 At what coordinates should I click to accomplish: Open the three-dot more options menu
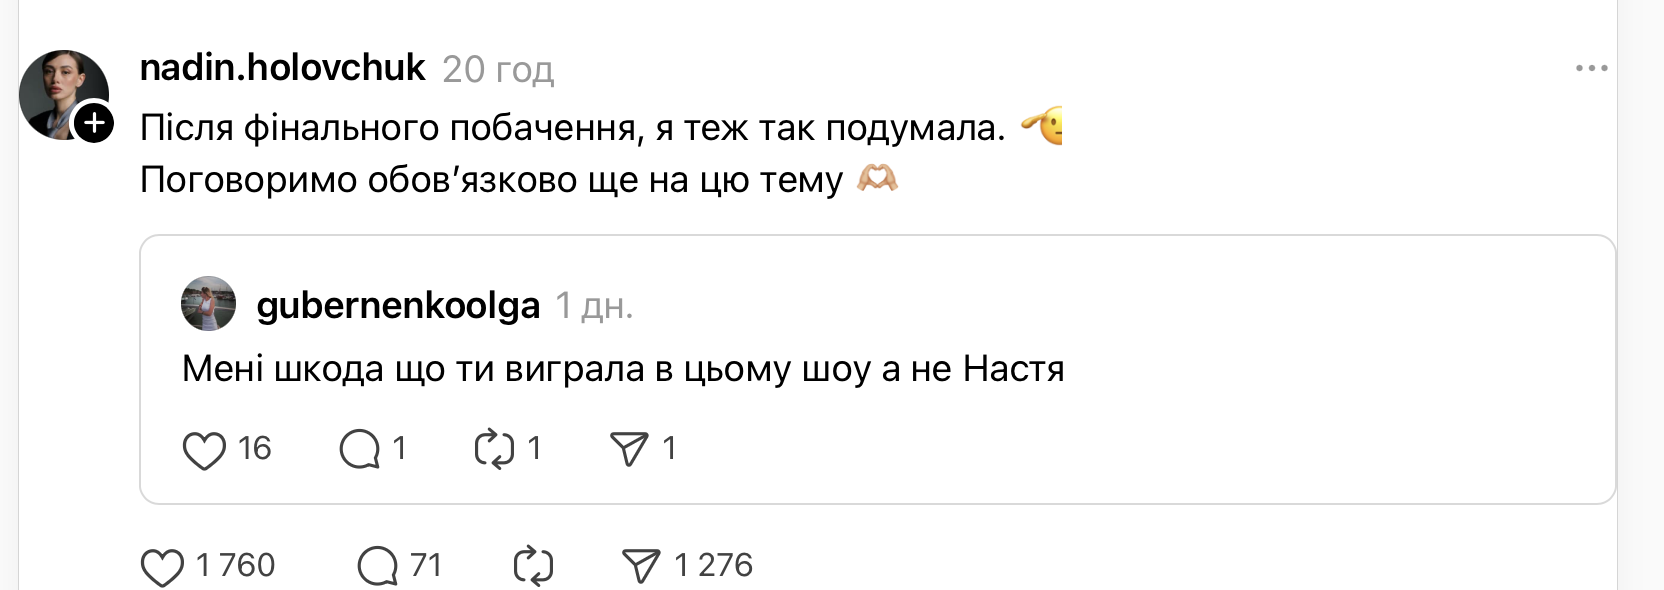(1591, 69)
